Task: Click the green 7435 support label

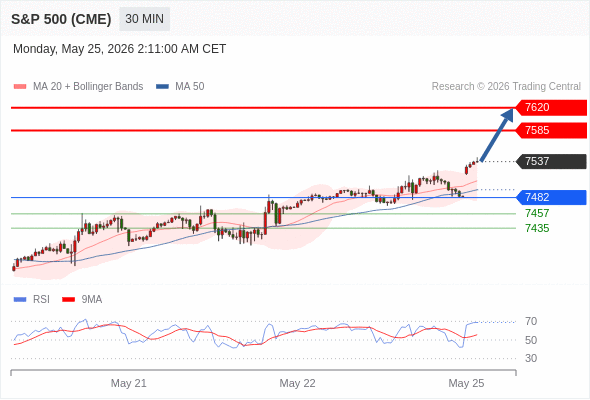Action: tap(537, 228)
